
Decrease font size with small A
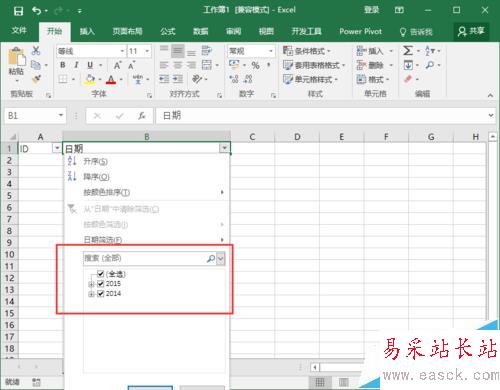click(131, 65)
